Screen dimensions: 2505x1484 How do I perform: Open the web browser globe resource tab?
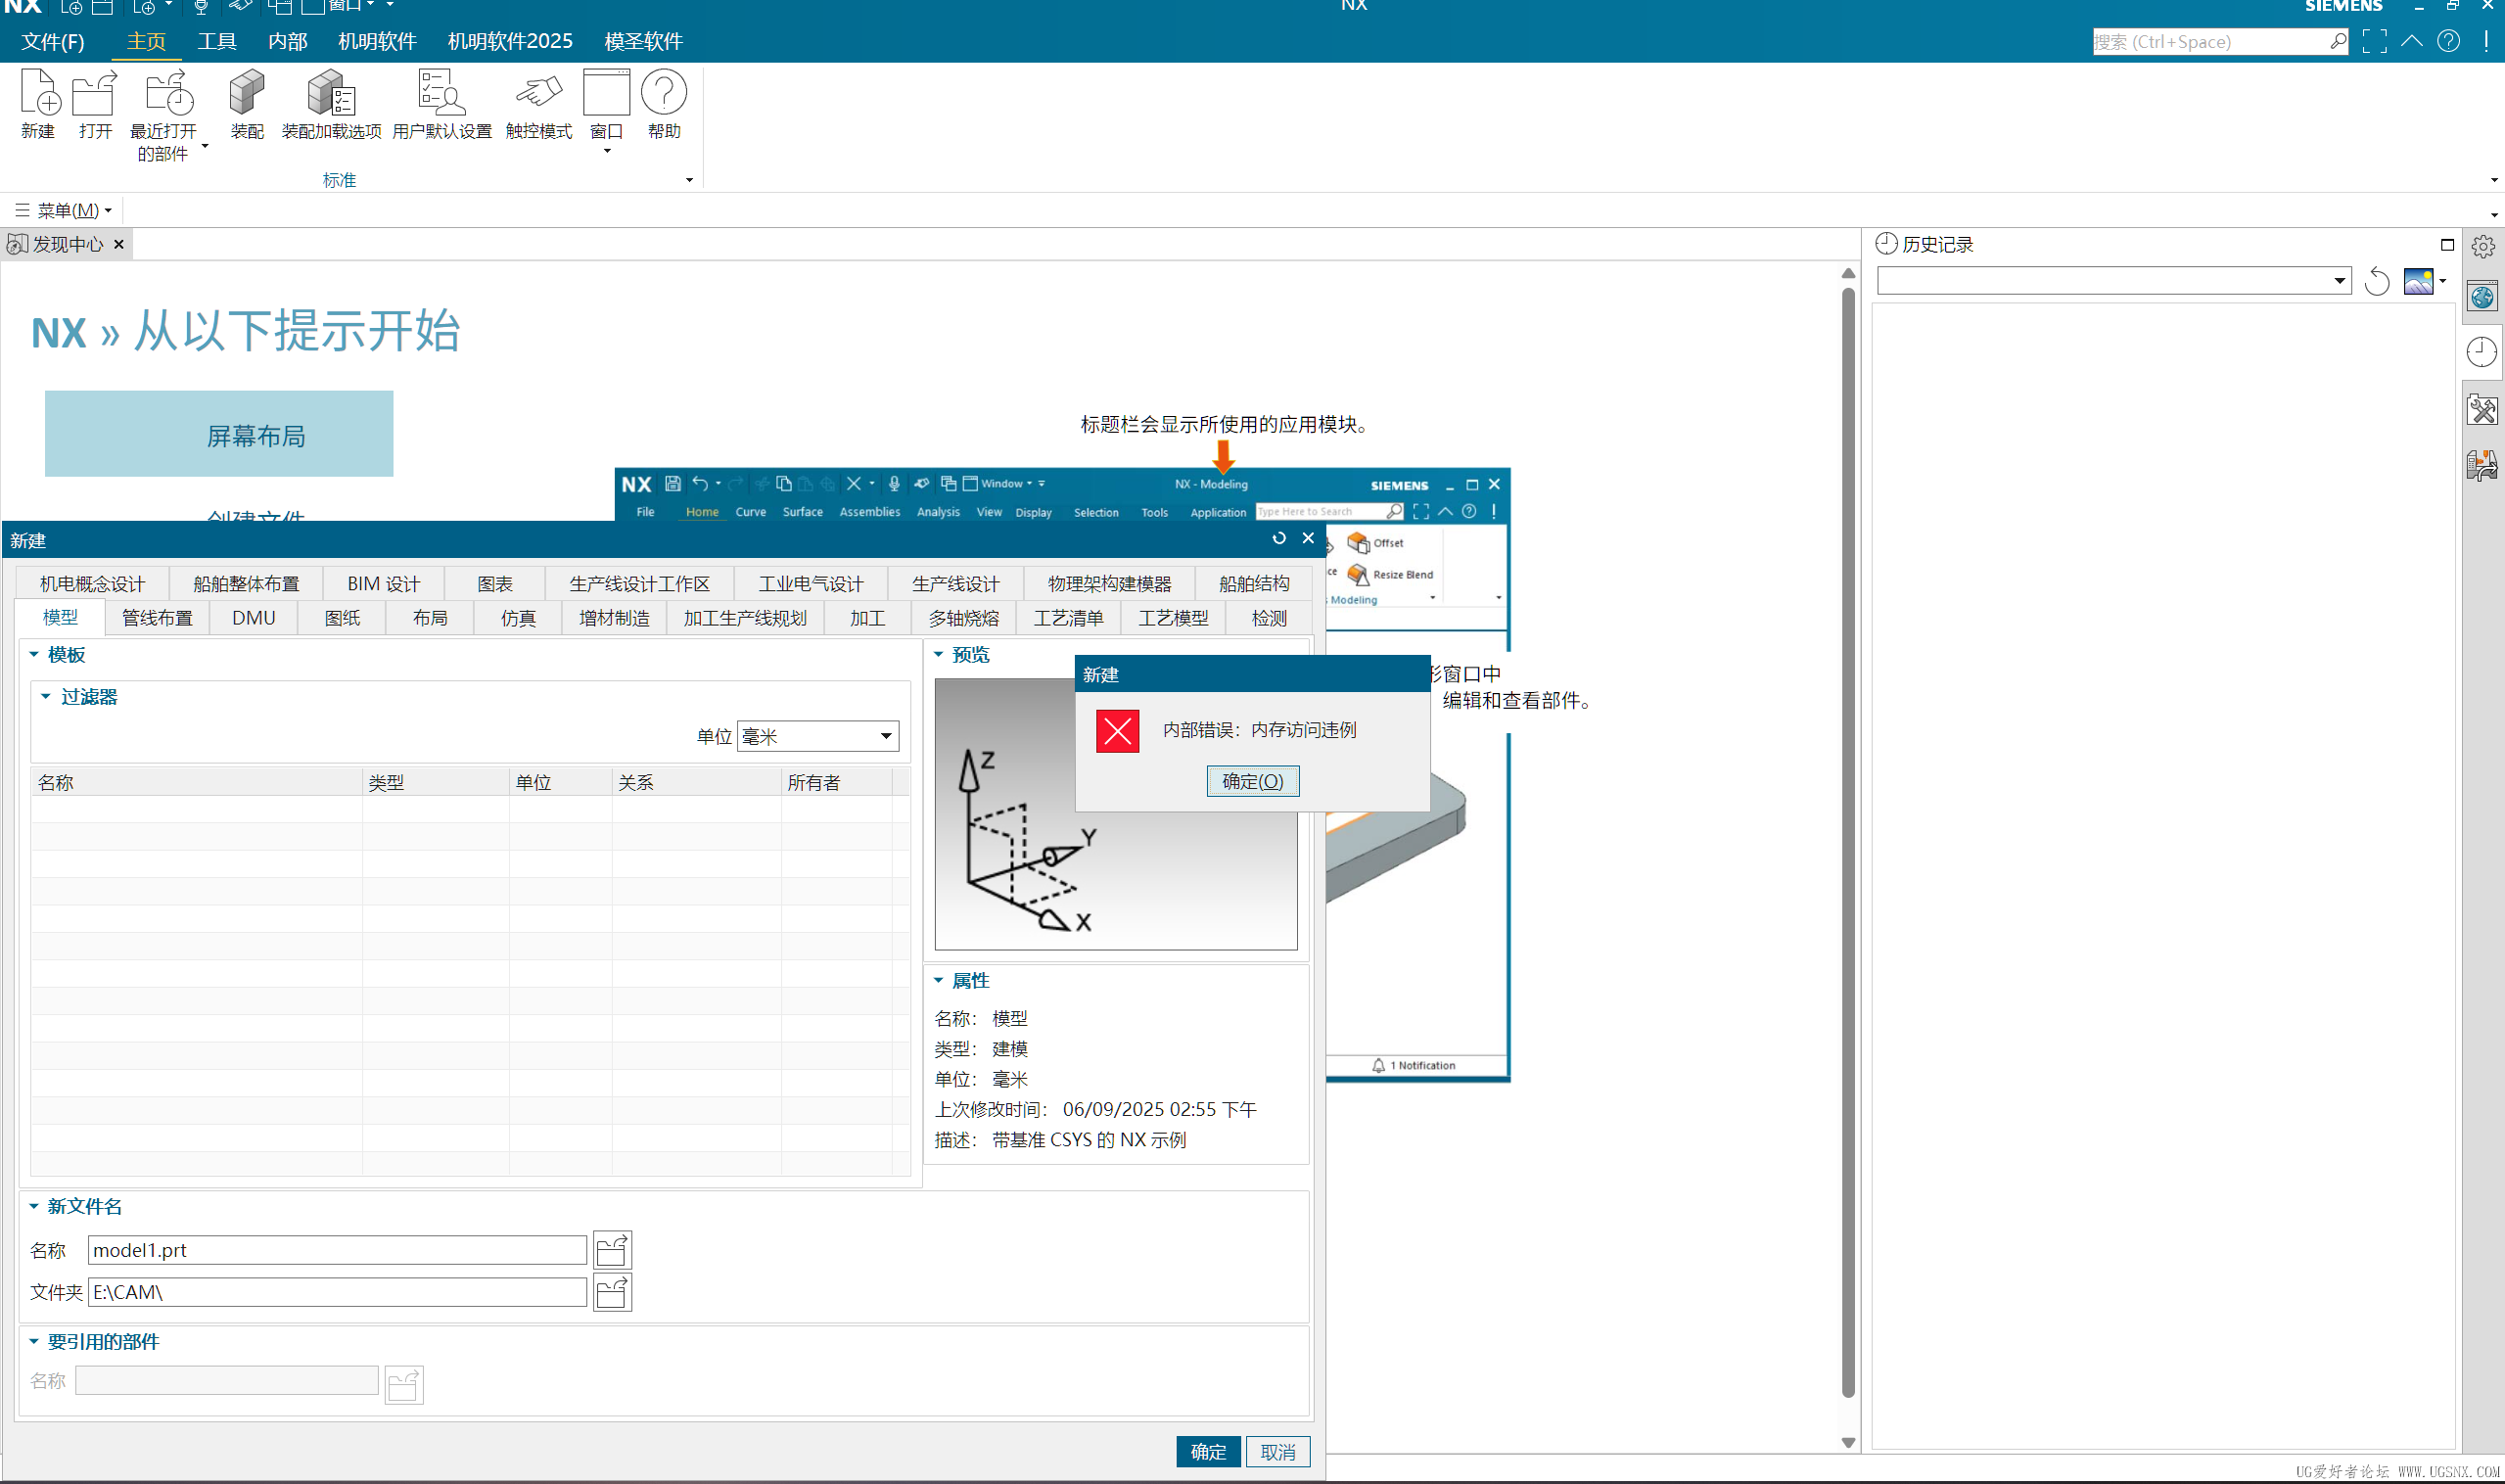(2483, 297)
